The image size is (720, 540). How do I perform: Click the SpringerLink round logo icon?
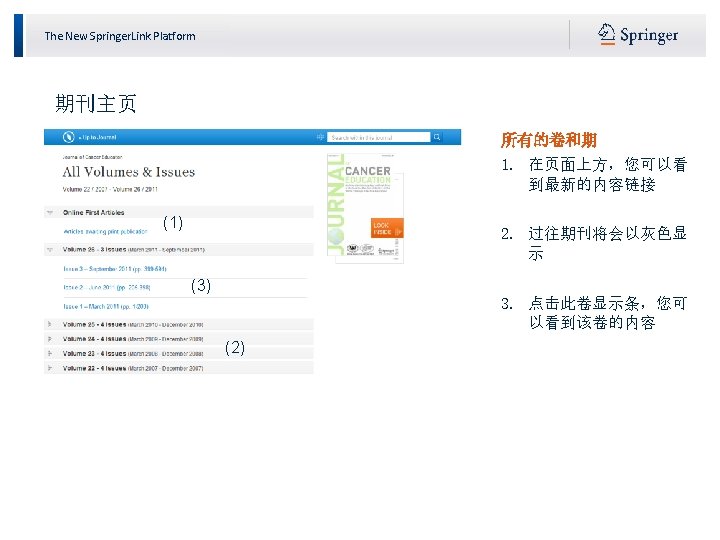pos(68,137)
